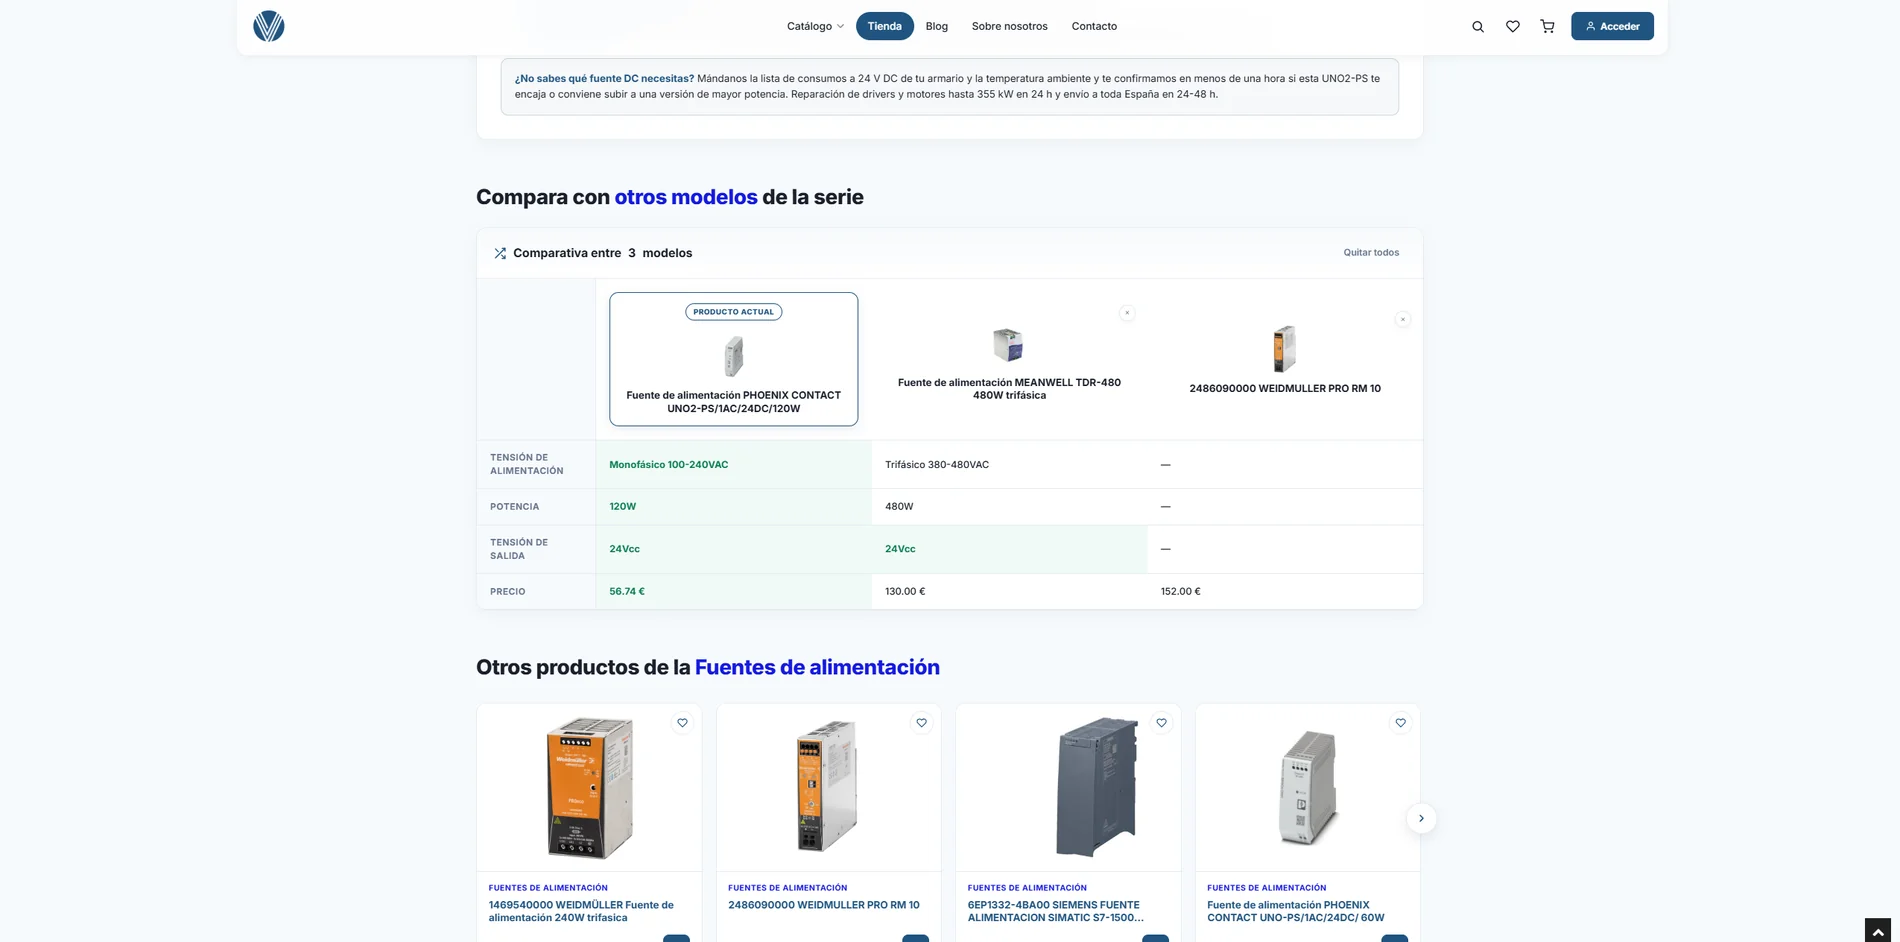Click the scroll-to-top arrow button
Viewport: 1900px width, 942px height.
click(1878, 930)
